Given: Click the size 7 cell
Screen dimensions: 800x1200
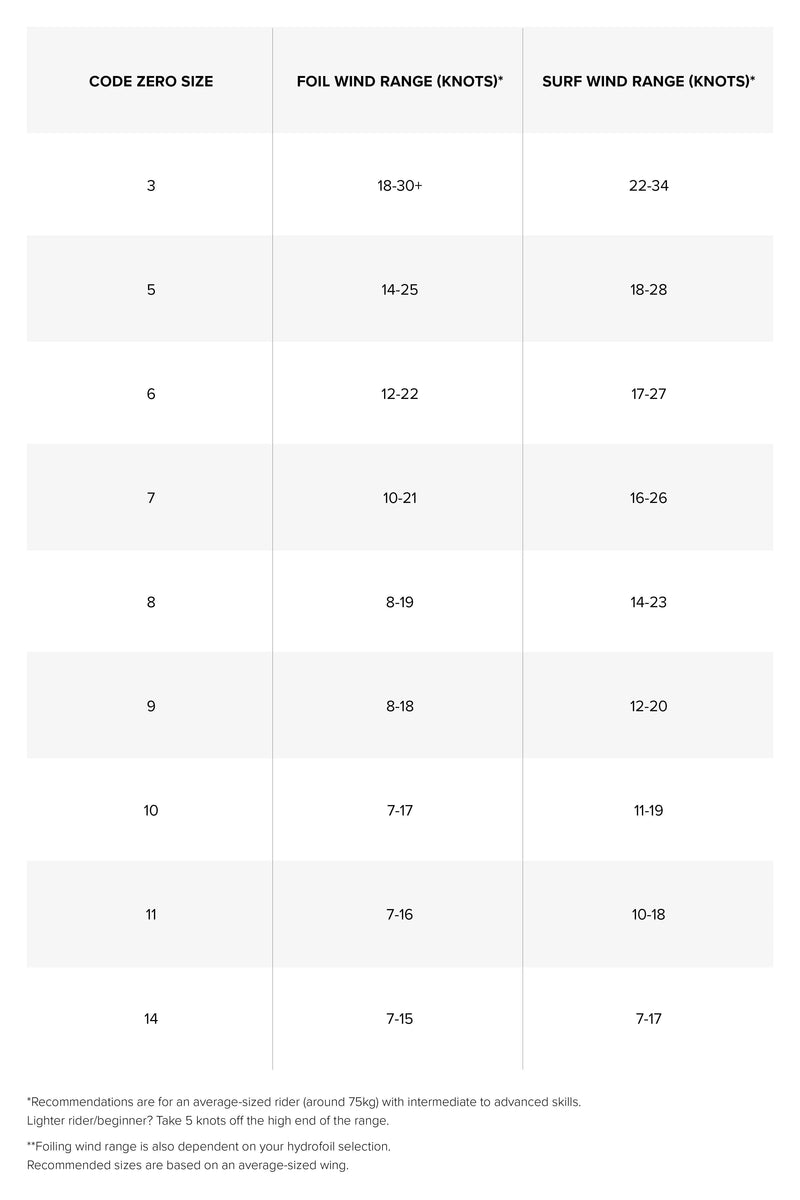Looking at the screenshot, I should click(x=151, y=498).
